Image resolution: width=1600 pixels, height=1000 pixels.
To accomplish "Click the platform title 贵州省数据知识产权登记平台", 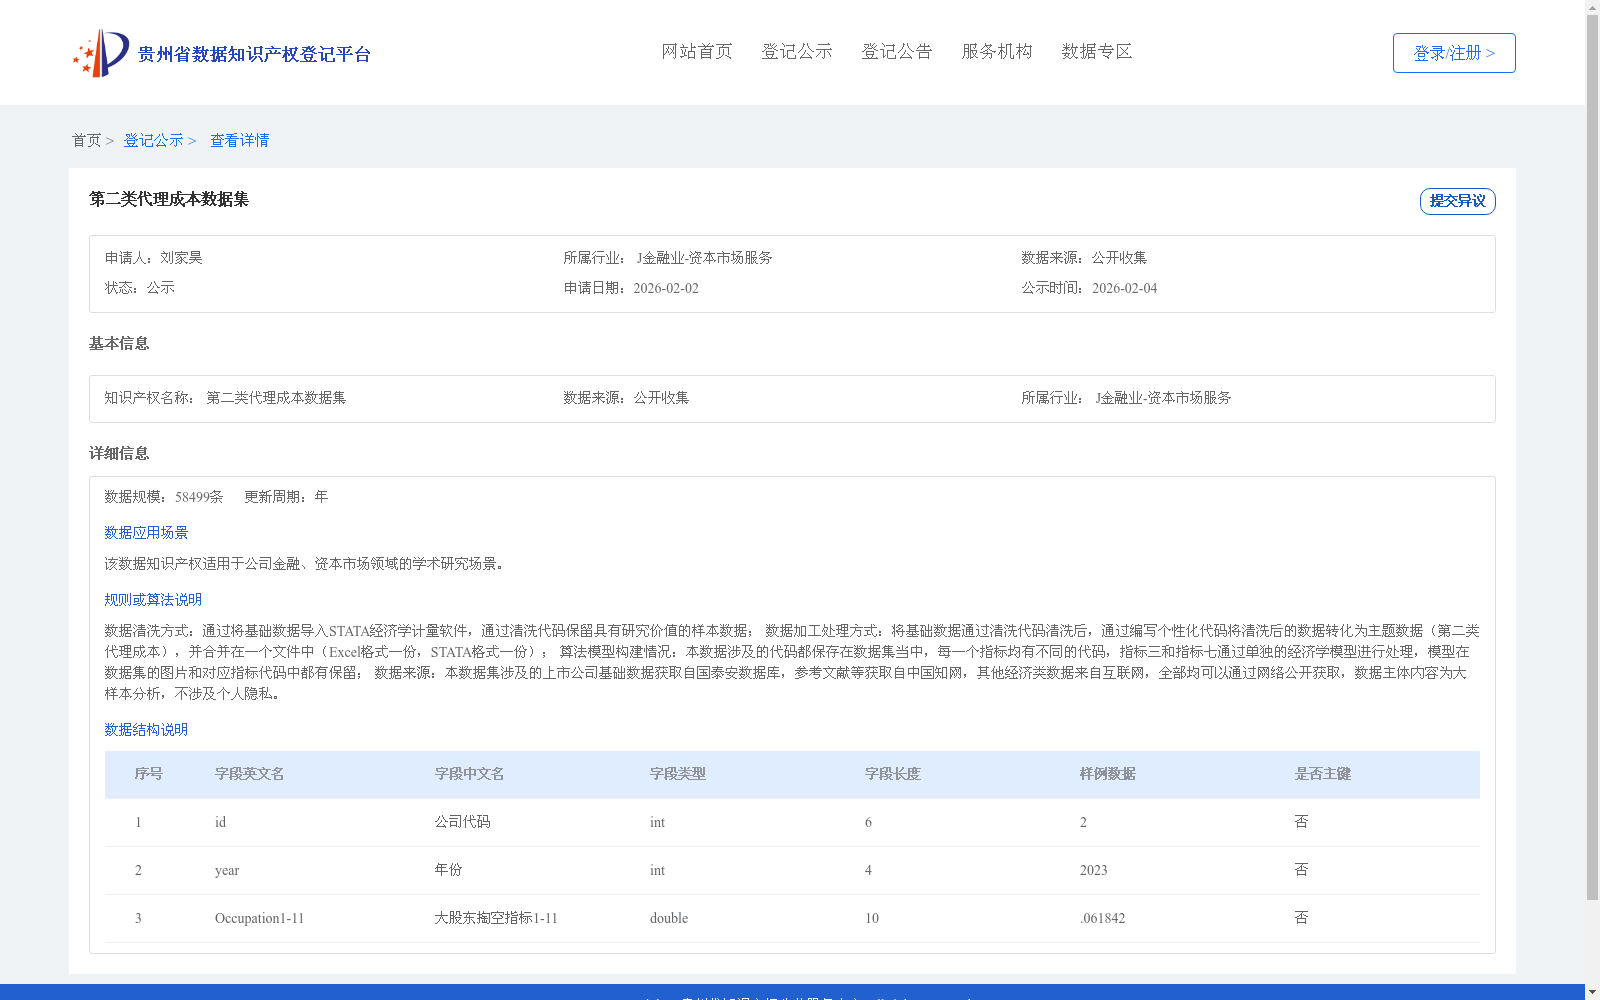I will pos(254,54).
